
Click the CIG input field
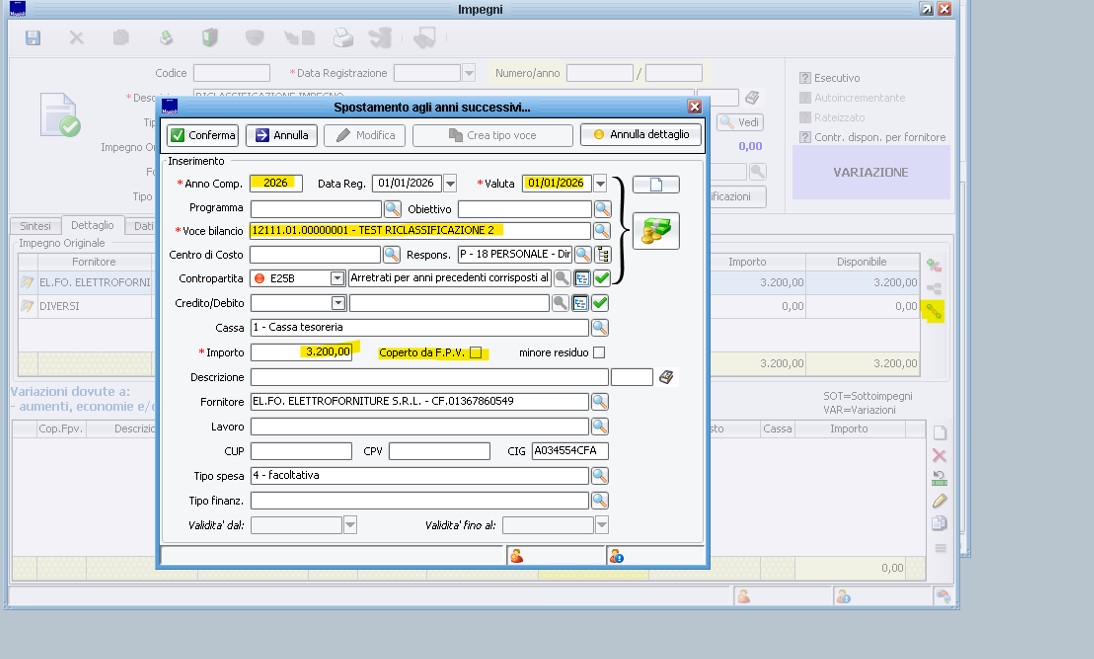point(569,451)
